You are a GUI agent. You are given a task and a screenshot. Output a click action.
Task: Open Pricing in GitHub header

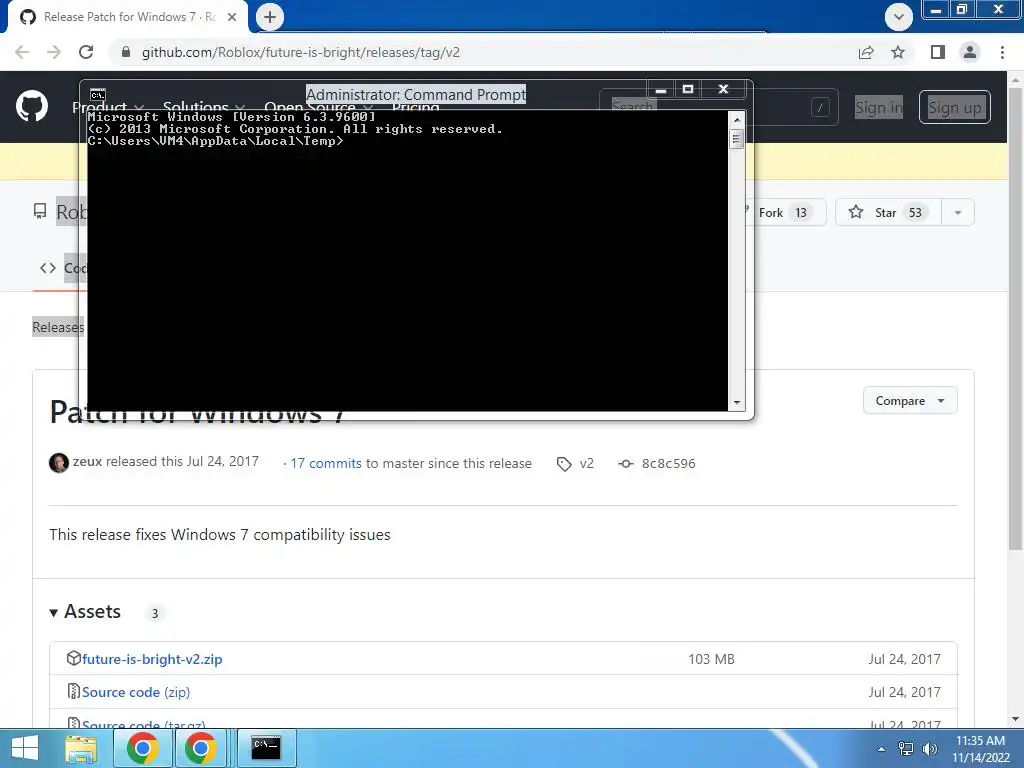[415, 106]
